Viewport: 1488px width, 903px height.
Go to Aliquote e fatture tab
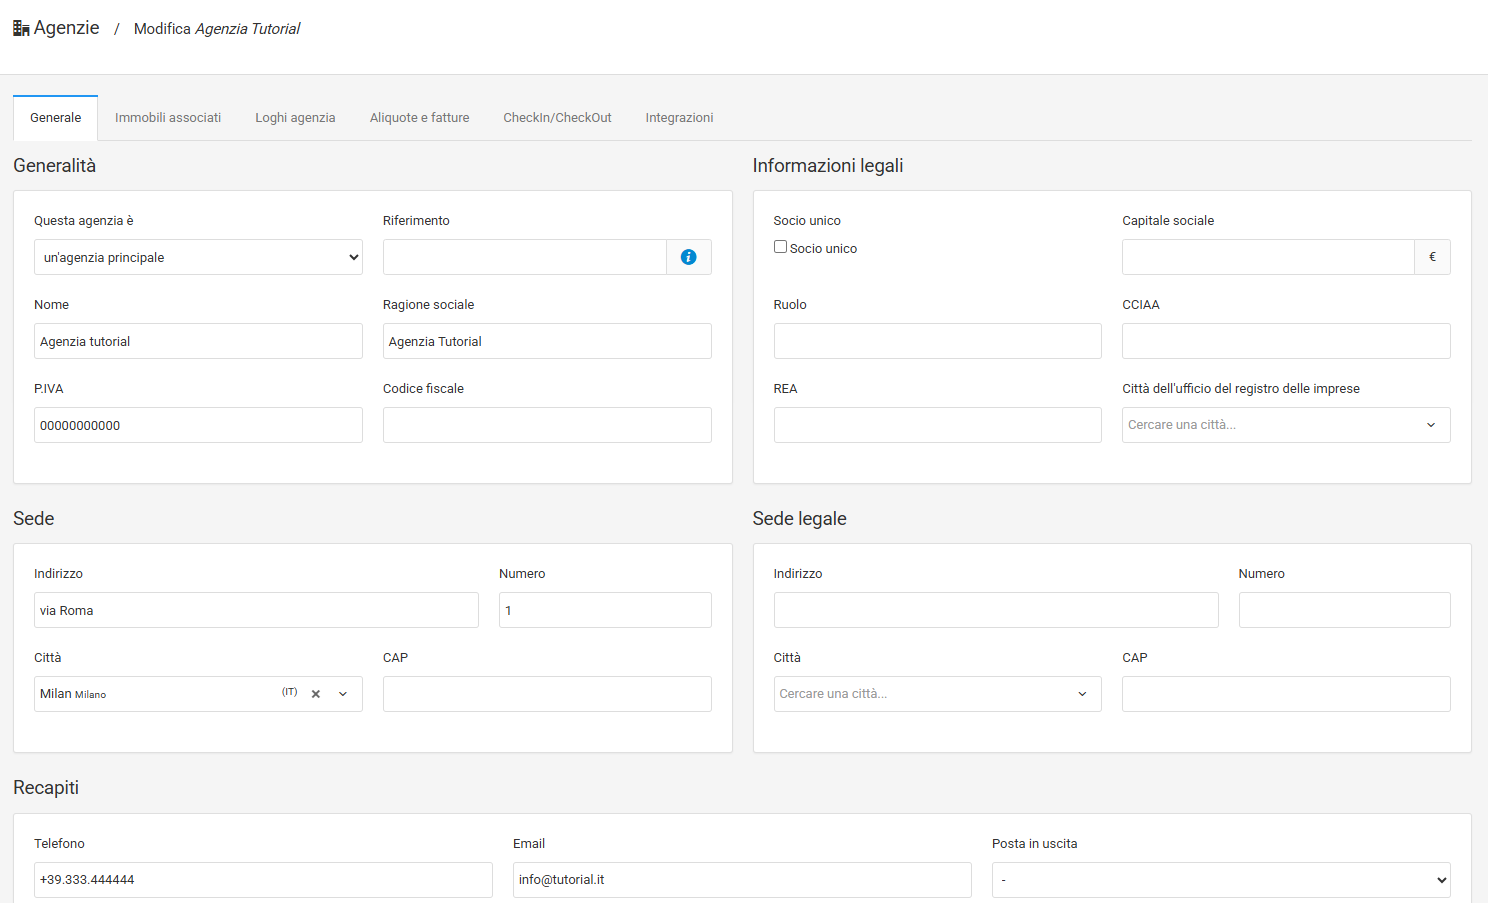pyautogui.click(x=419, y=118)
